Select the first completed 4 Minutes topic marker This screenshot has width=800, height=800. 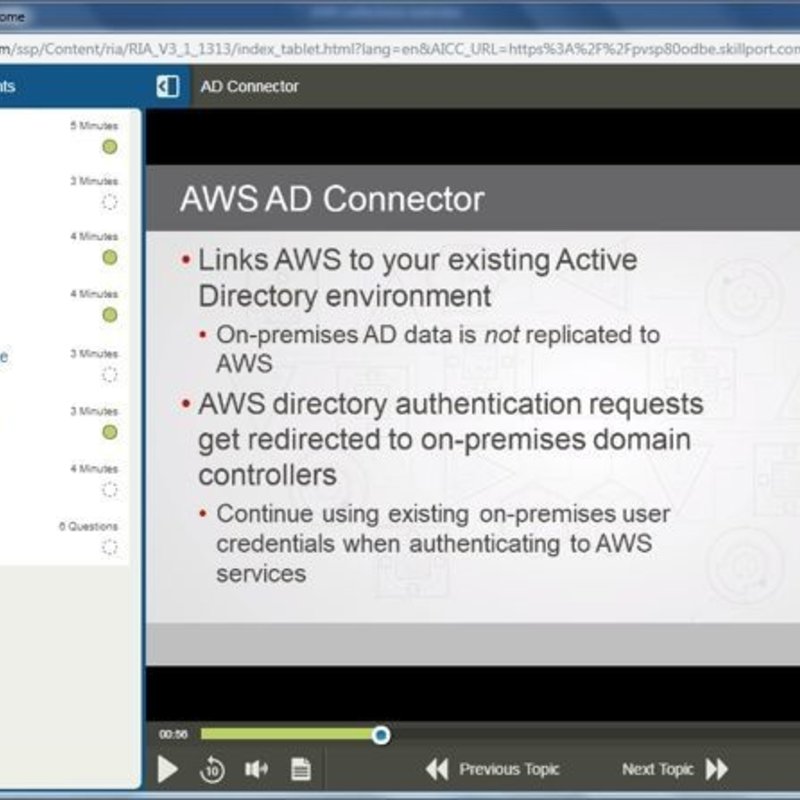pyautogui.click(x=110, y=258)
